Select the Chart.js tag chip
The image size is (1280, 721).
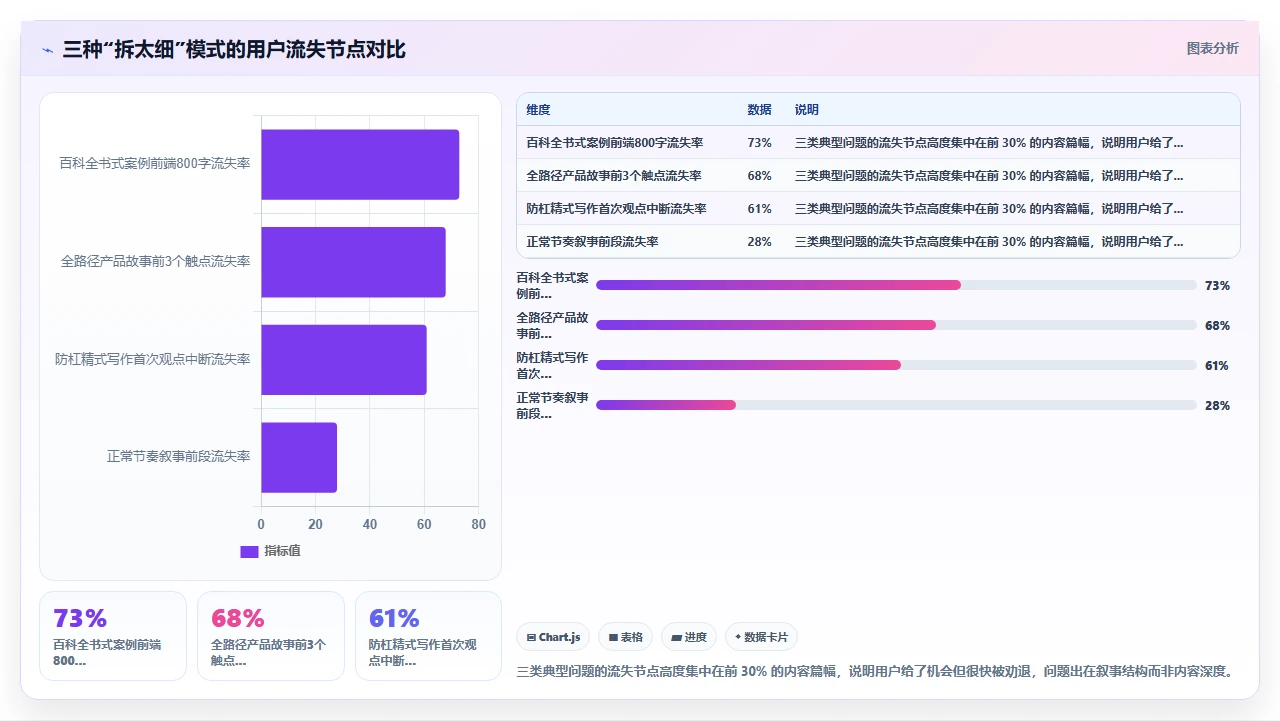[553, 637]
